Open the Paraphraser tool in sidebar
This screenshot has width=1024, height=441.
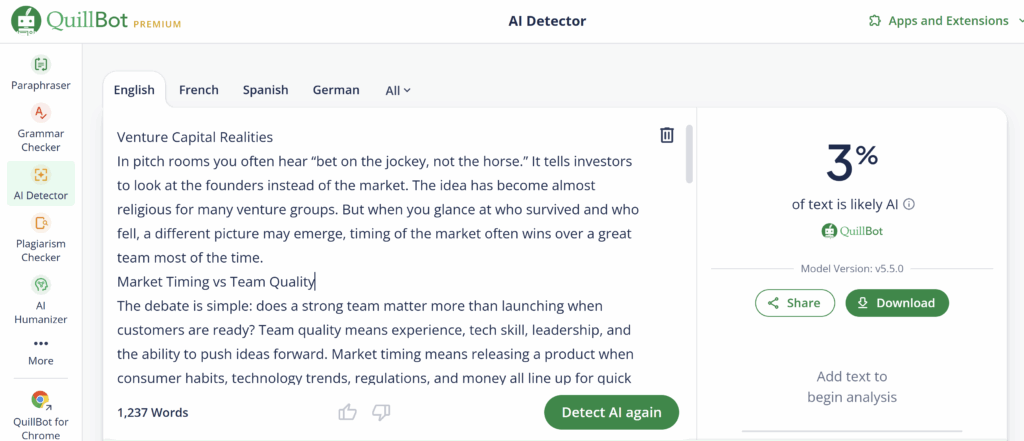pyautogui.click(x=40, y=73)
